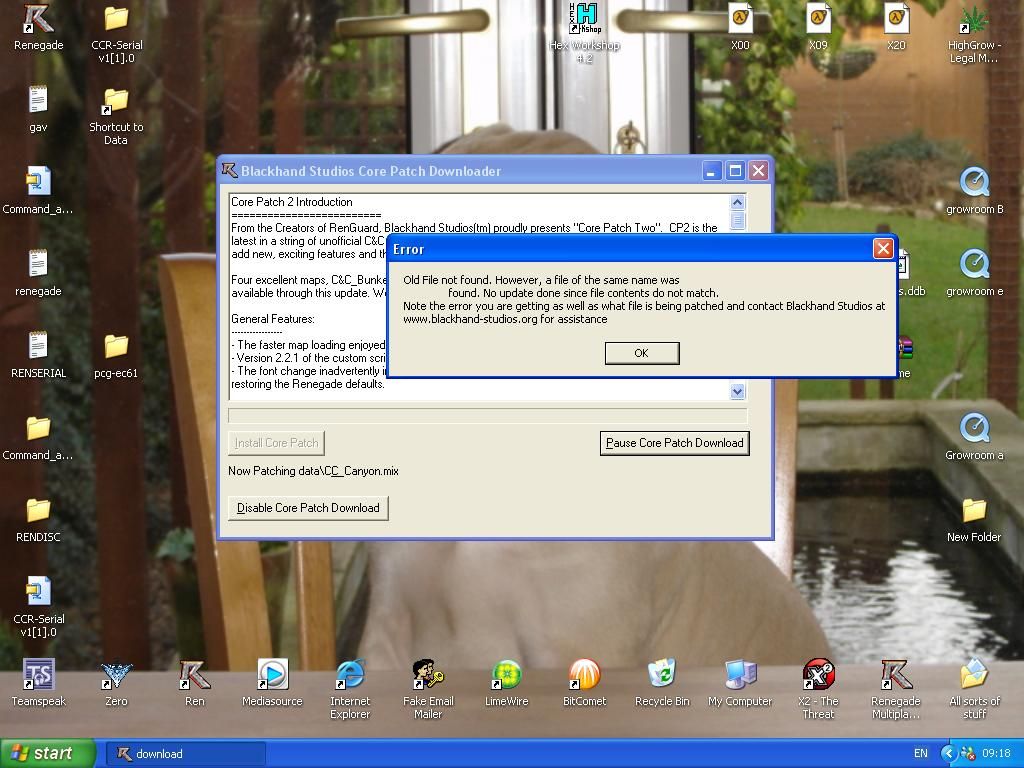
Task: Click Disable Core Patch Download button
Action: 308,508
